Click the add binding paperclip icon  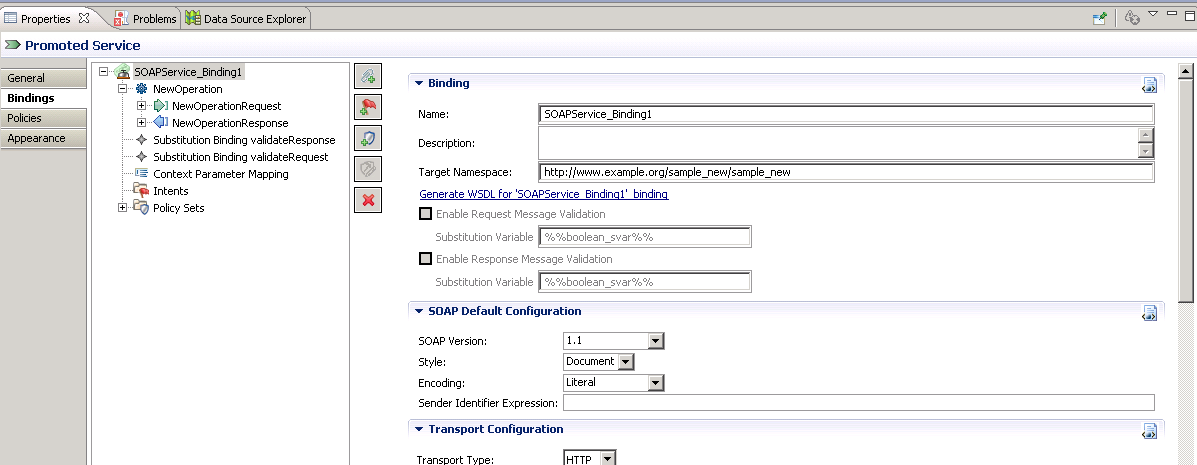368,76
